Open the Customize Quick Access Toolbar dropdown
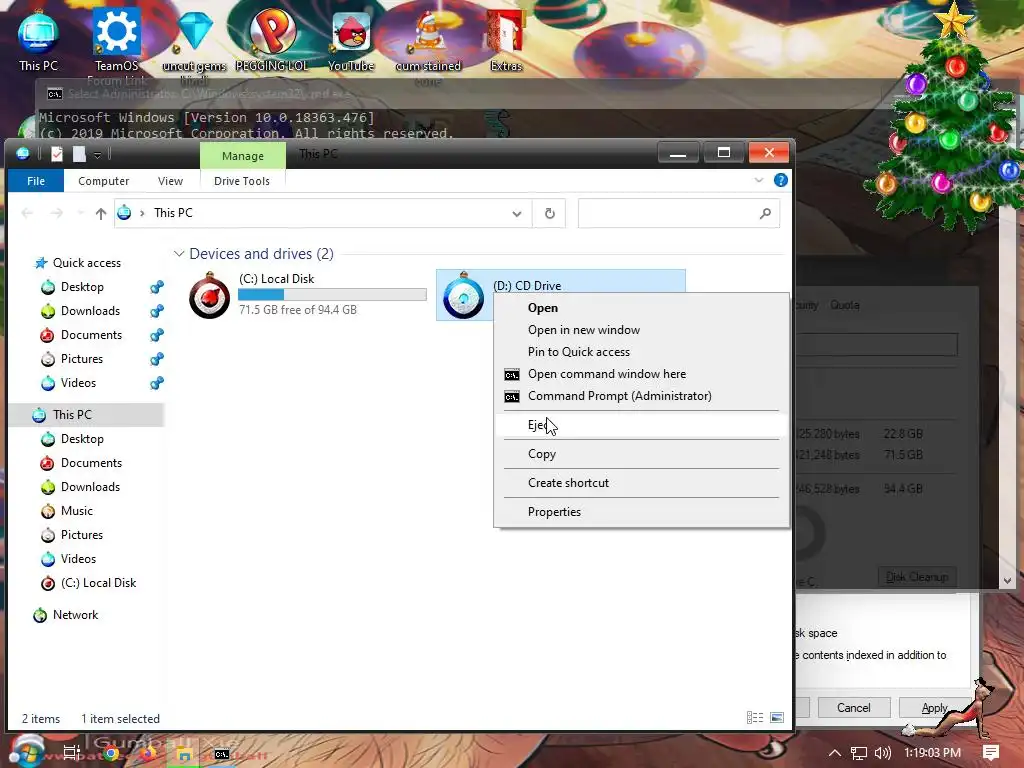Image resolution: width=1024 pixels, height=768 pixels. [97, 155]
